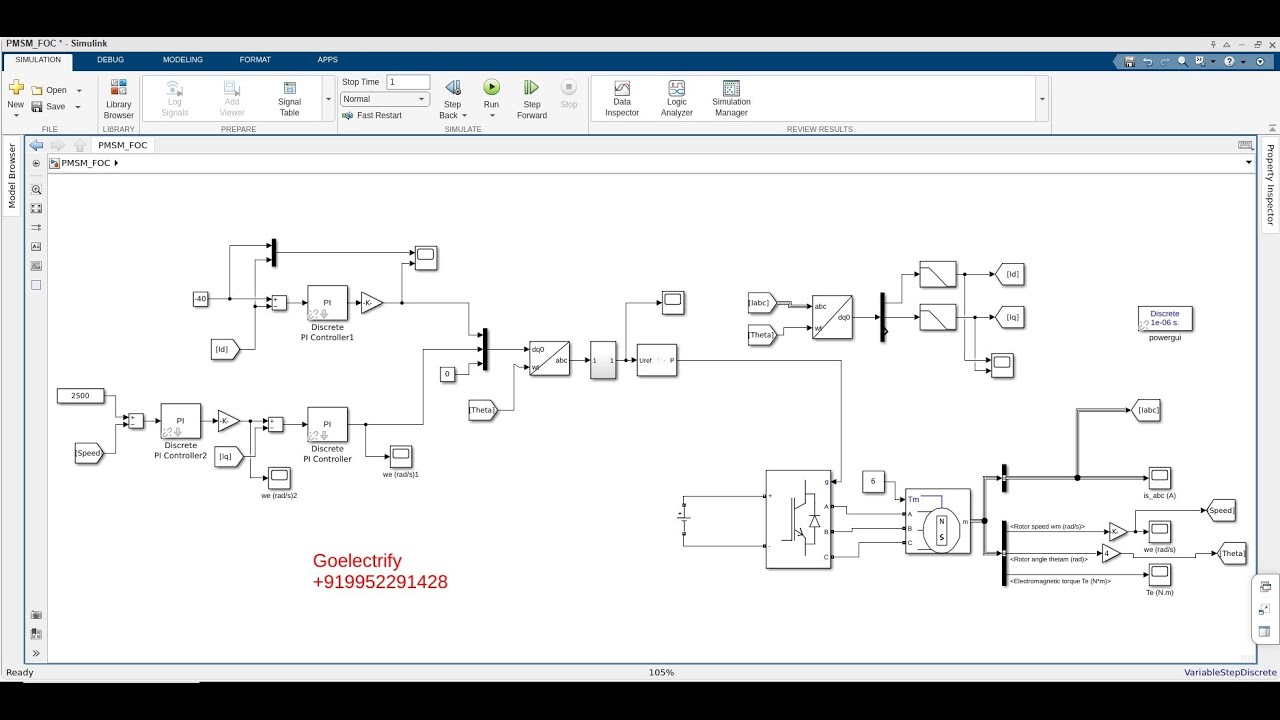
Task: Click the Step Forward icon
Action: click(x=532, y=88)
